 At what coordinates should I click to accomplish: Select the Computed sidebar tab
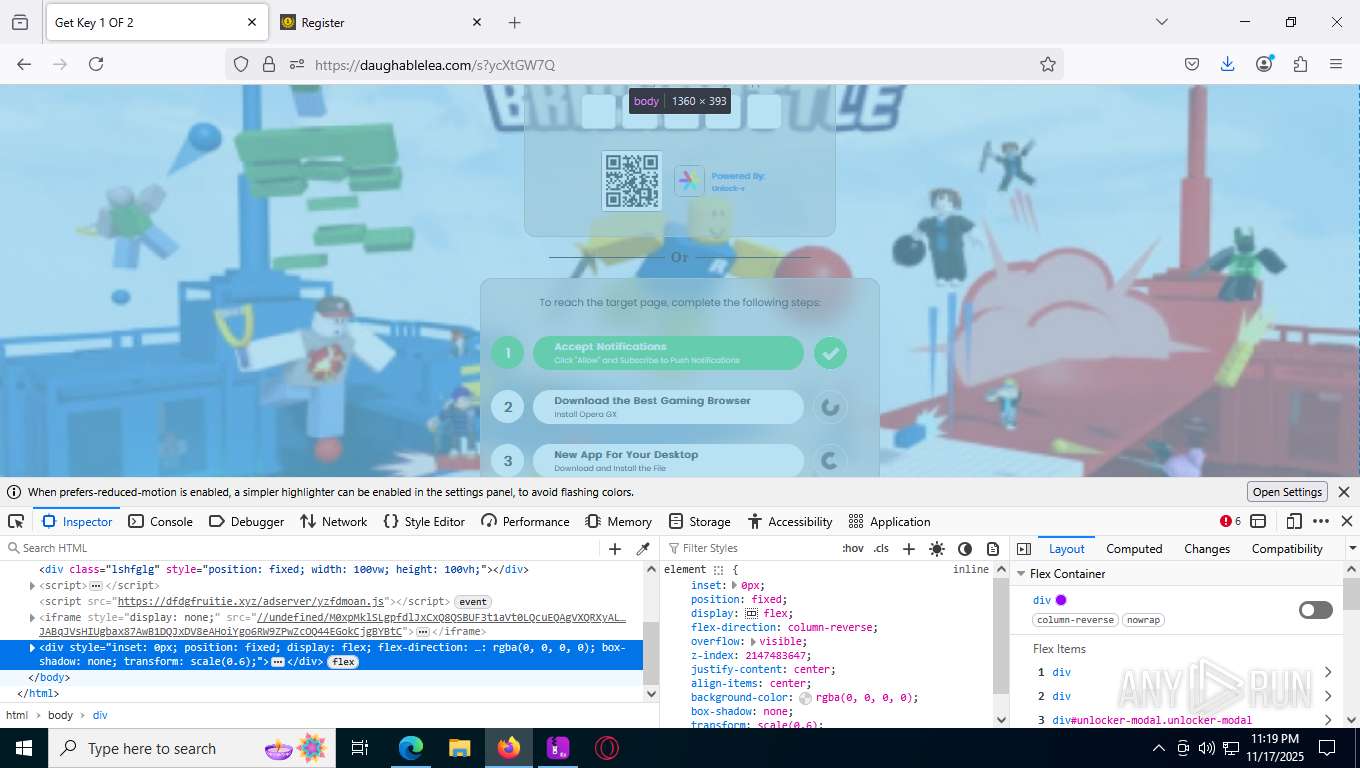(x=1134, y=548)
